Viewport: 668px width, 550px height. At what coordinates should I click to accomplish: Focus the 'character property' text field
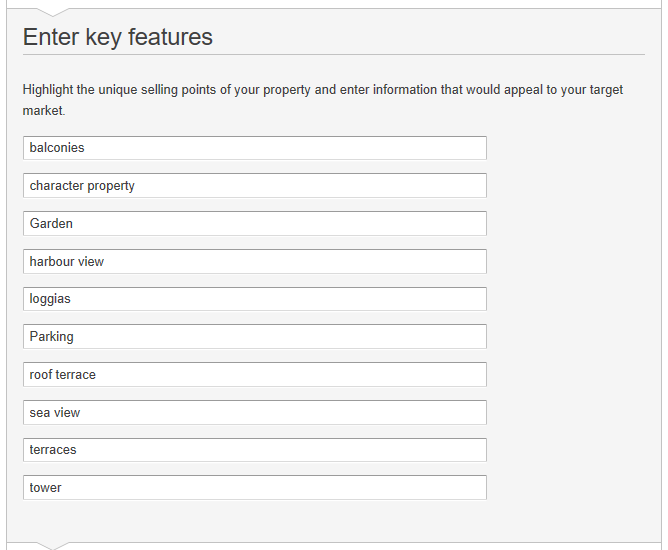tap(254, 186)
